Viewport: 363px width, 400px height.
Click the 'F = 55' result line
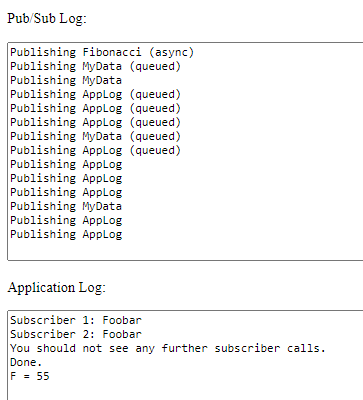coord(30,376)
